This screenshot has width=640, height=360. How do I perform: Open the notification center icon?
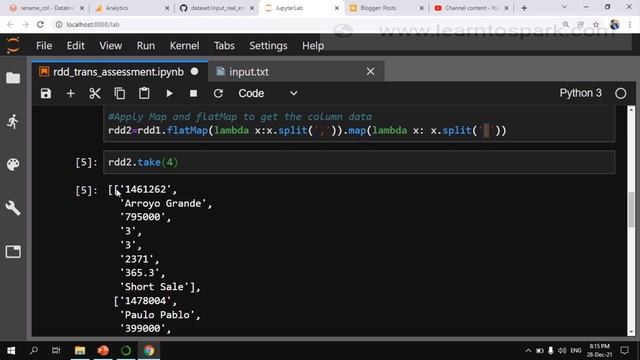tap(624, 351)
